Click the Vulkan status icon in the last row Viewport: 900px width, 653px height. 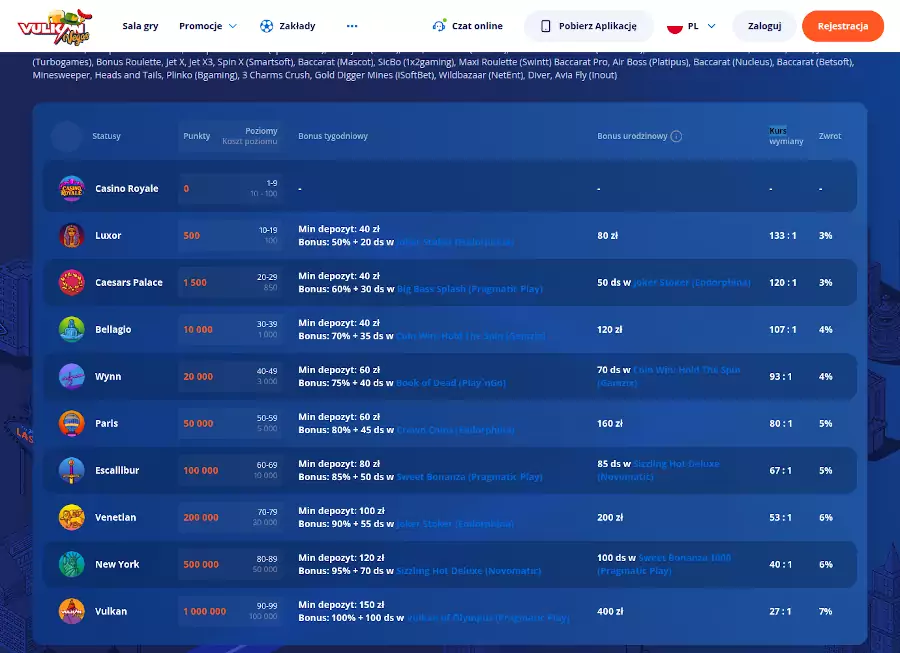click(x=71, y=611)
